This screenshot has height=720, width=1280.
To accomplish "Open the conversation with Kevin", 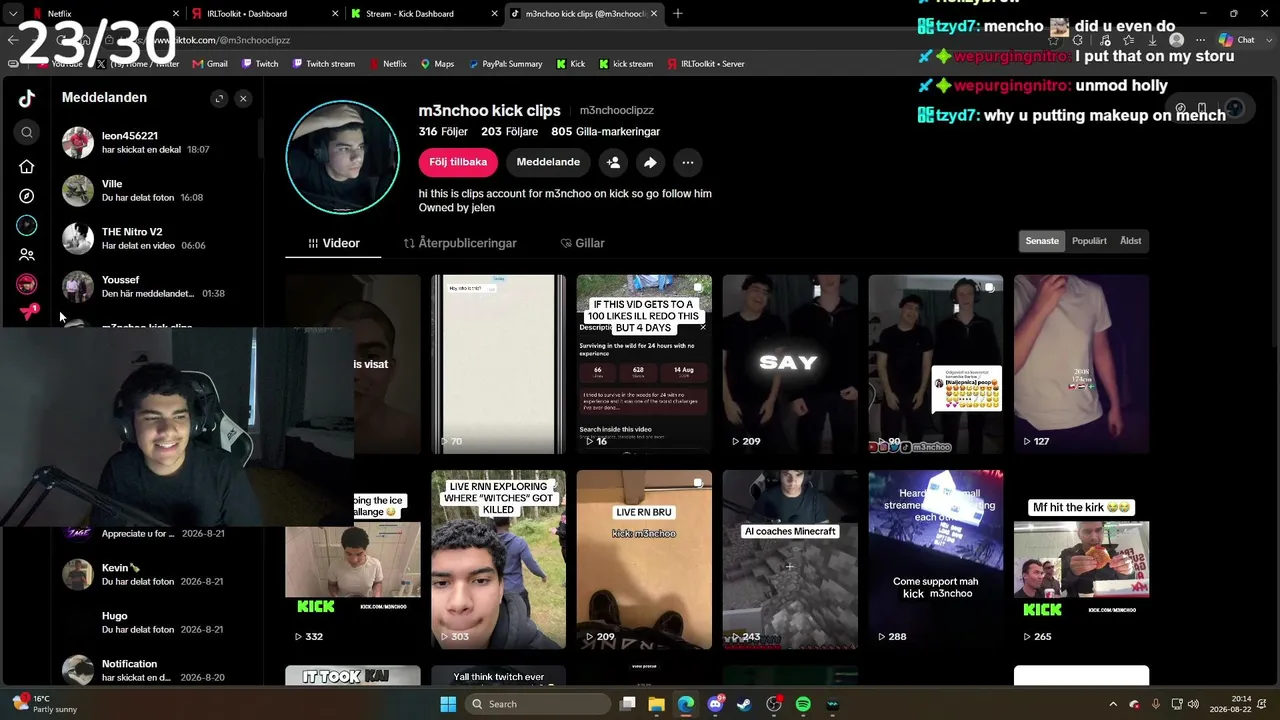I will (x=157, y=575).
